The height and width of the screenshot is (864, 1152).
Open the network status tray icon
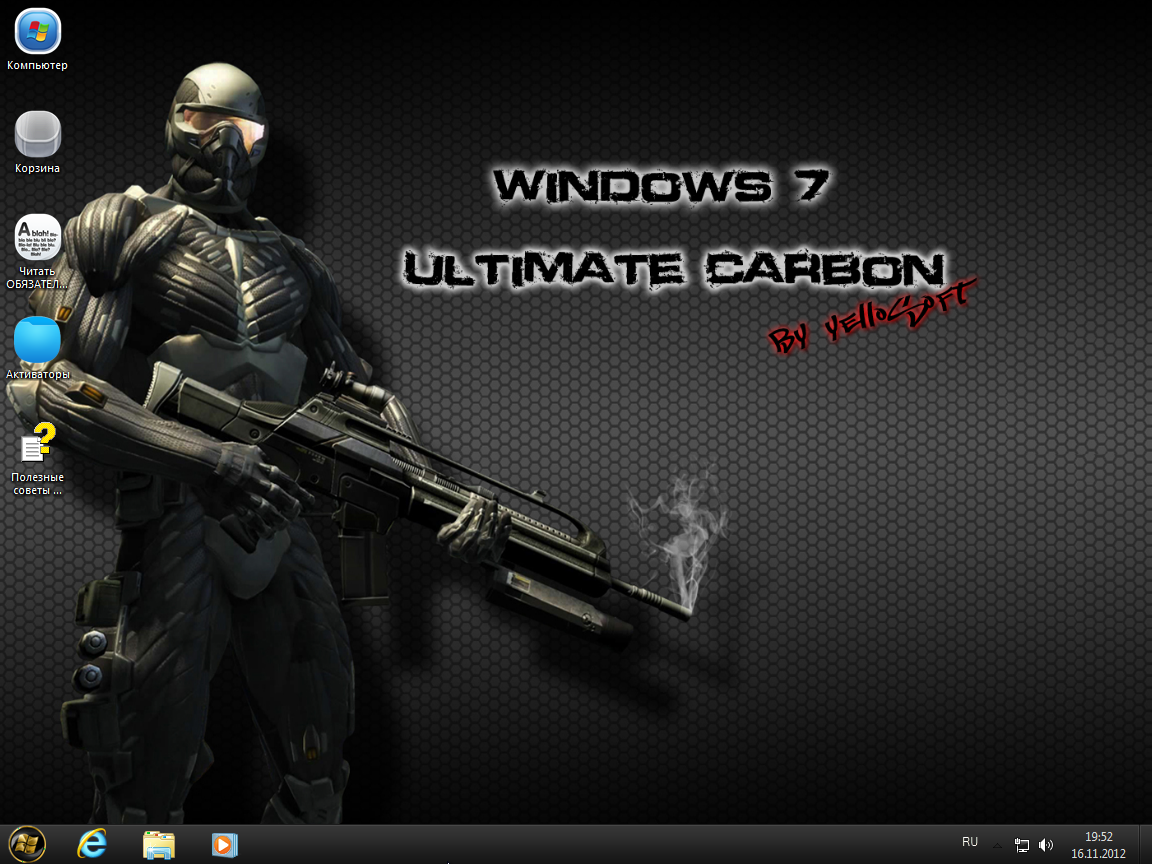[1021, 846]
